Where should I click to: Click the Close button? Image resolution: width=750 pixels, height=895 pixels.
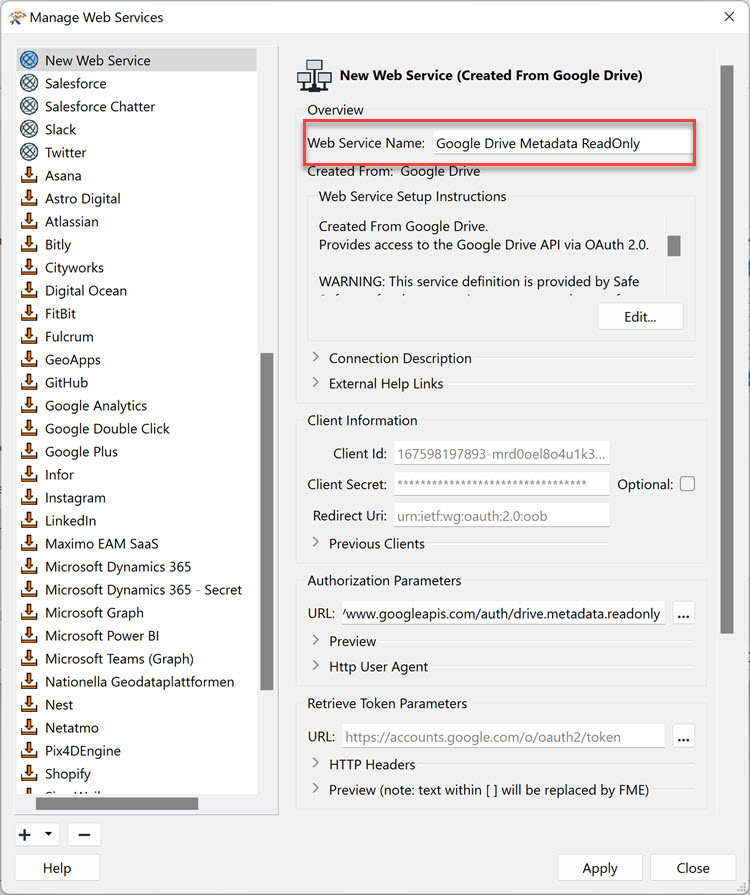point(693,868)
